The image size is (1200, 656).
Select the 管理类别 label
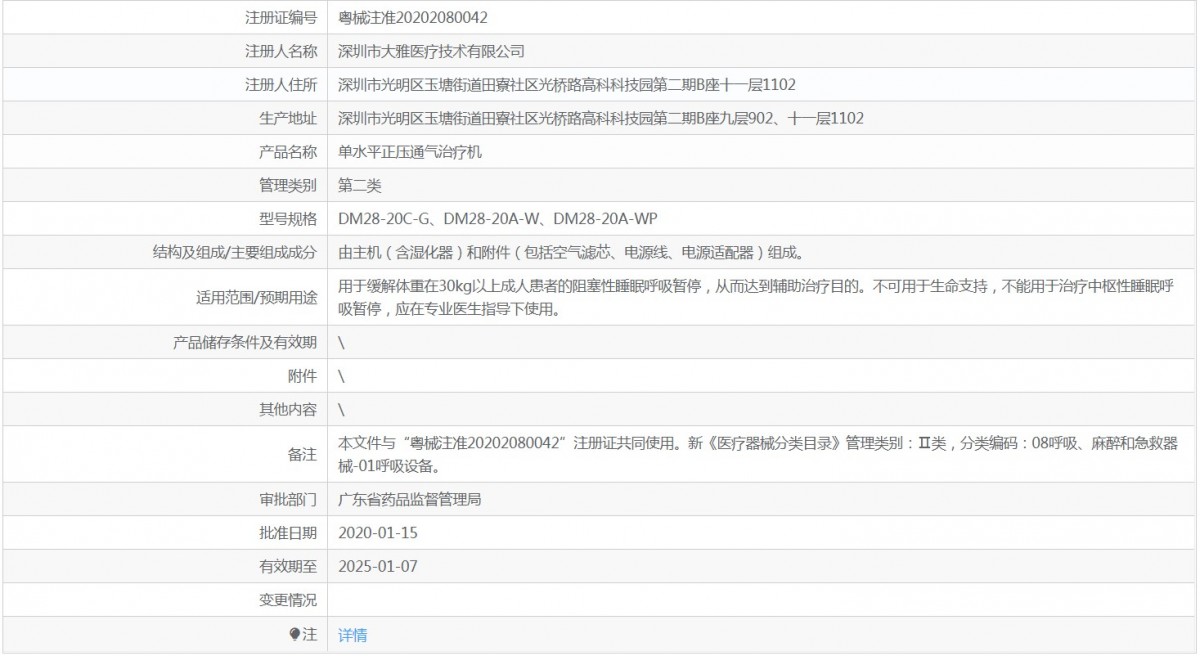pos(288,185)
